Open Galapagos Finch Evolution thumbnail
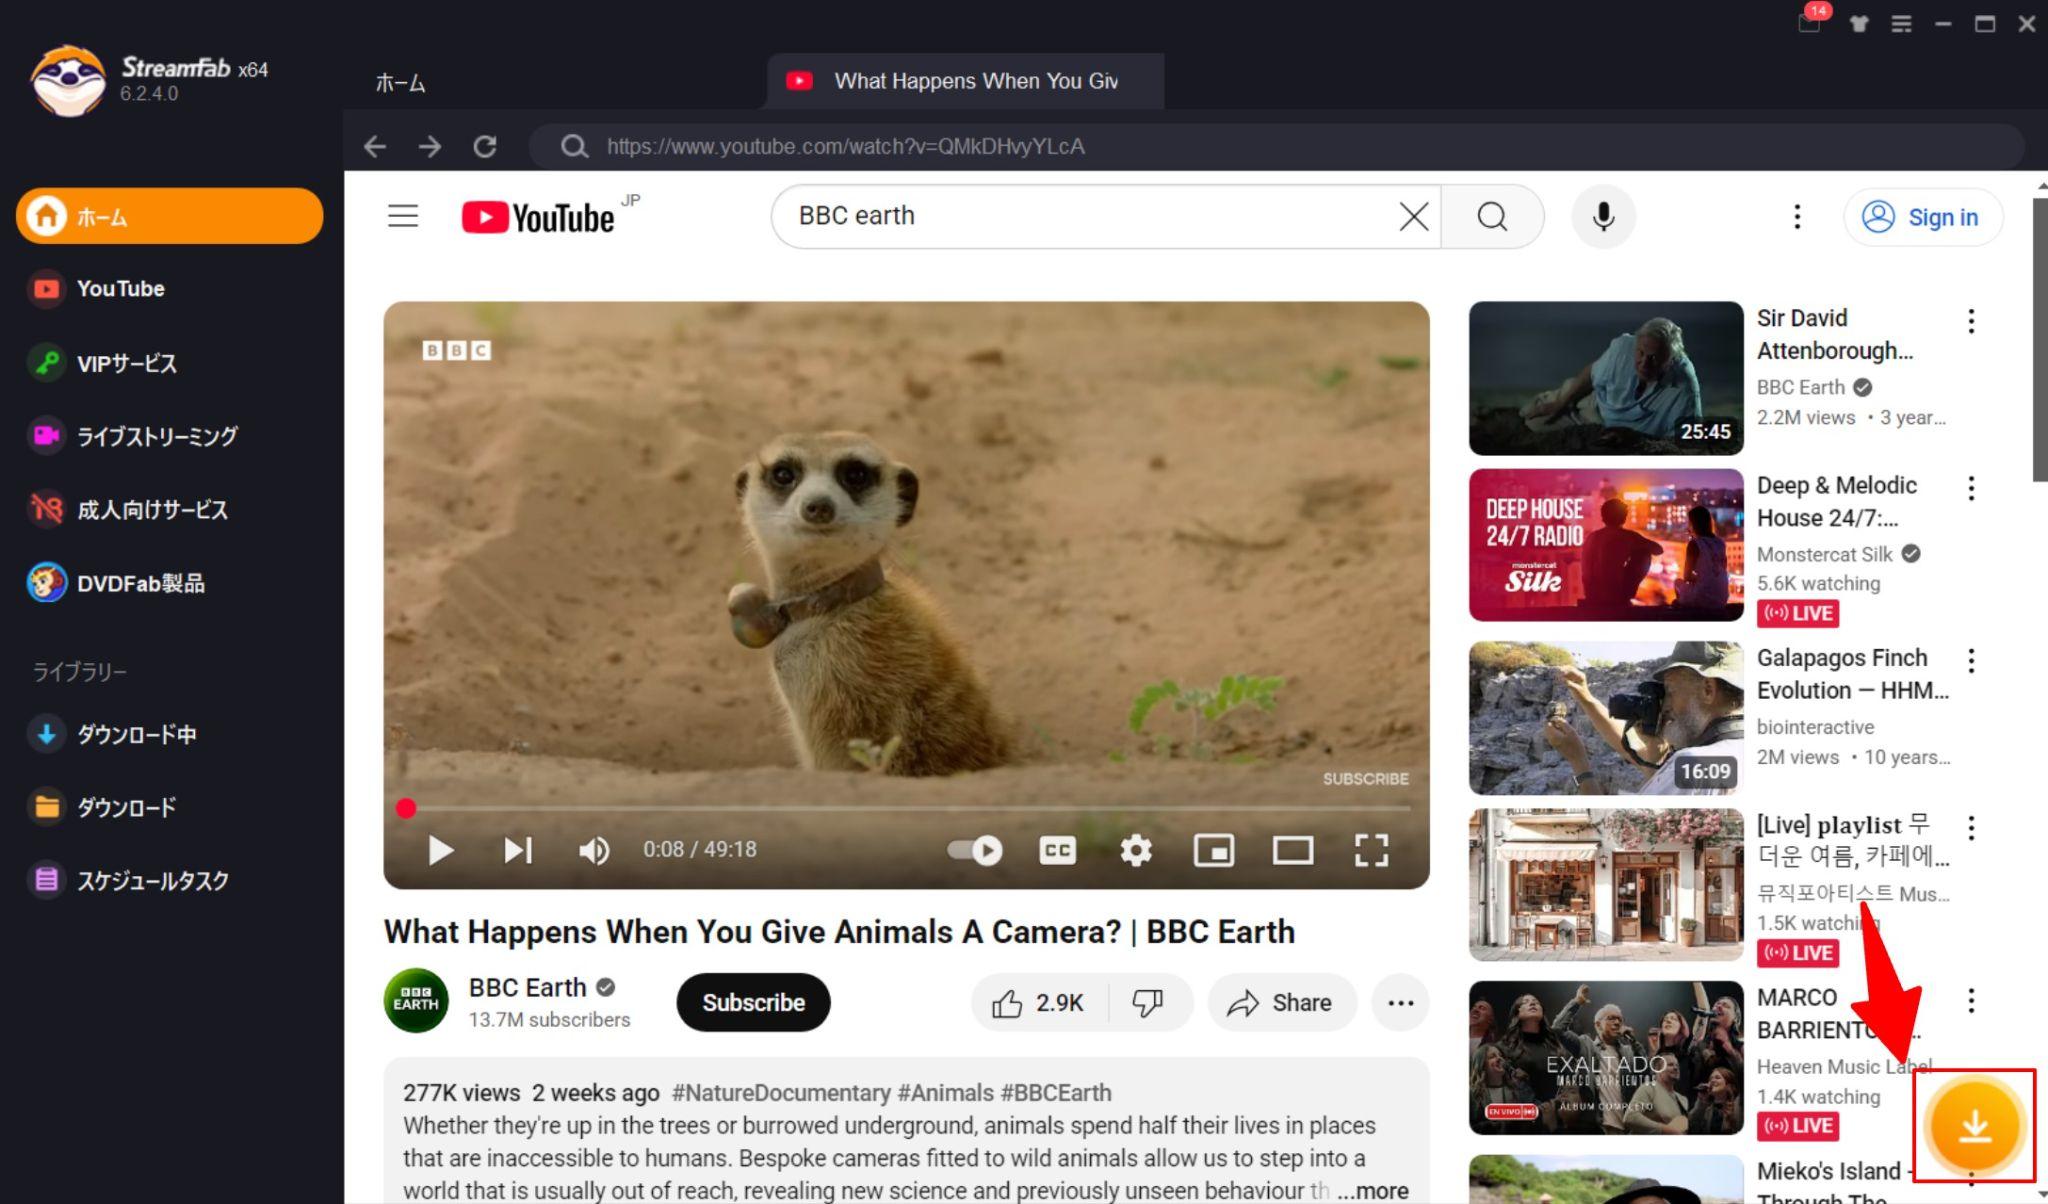 point(1606,718)
